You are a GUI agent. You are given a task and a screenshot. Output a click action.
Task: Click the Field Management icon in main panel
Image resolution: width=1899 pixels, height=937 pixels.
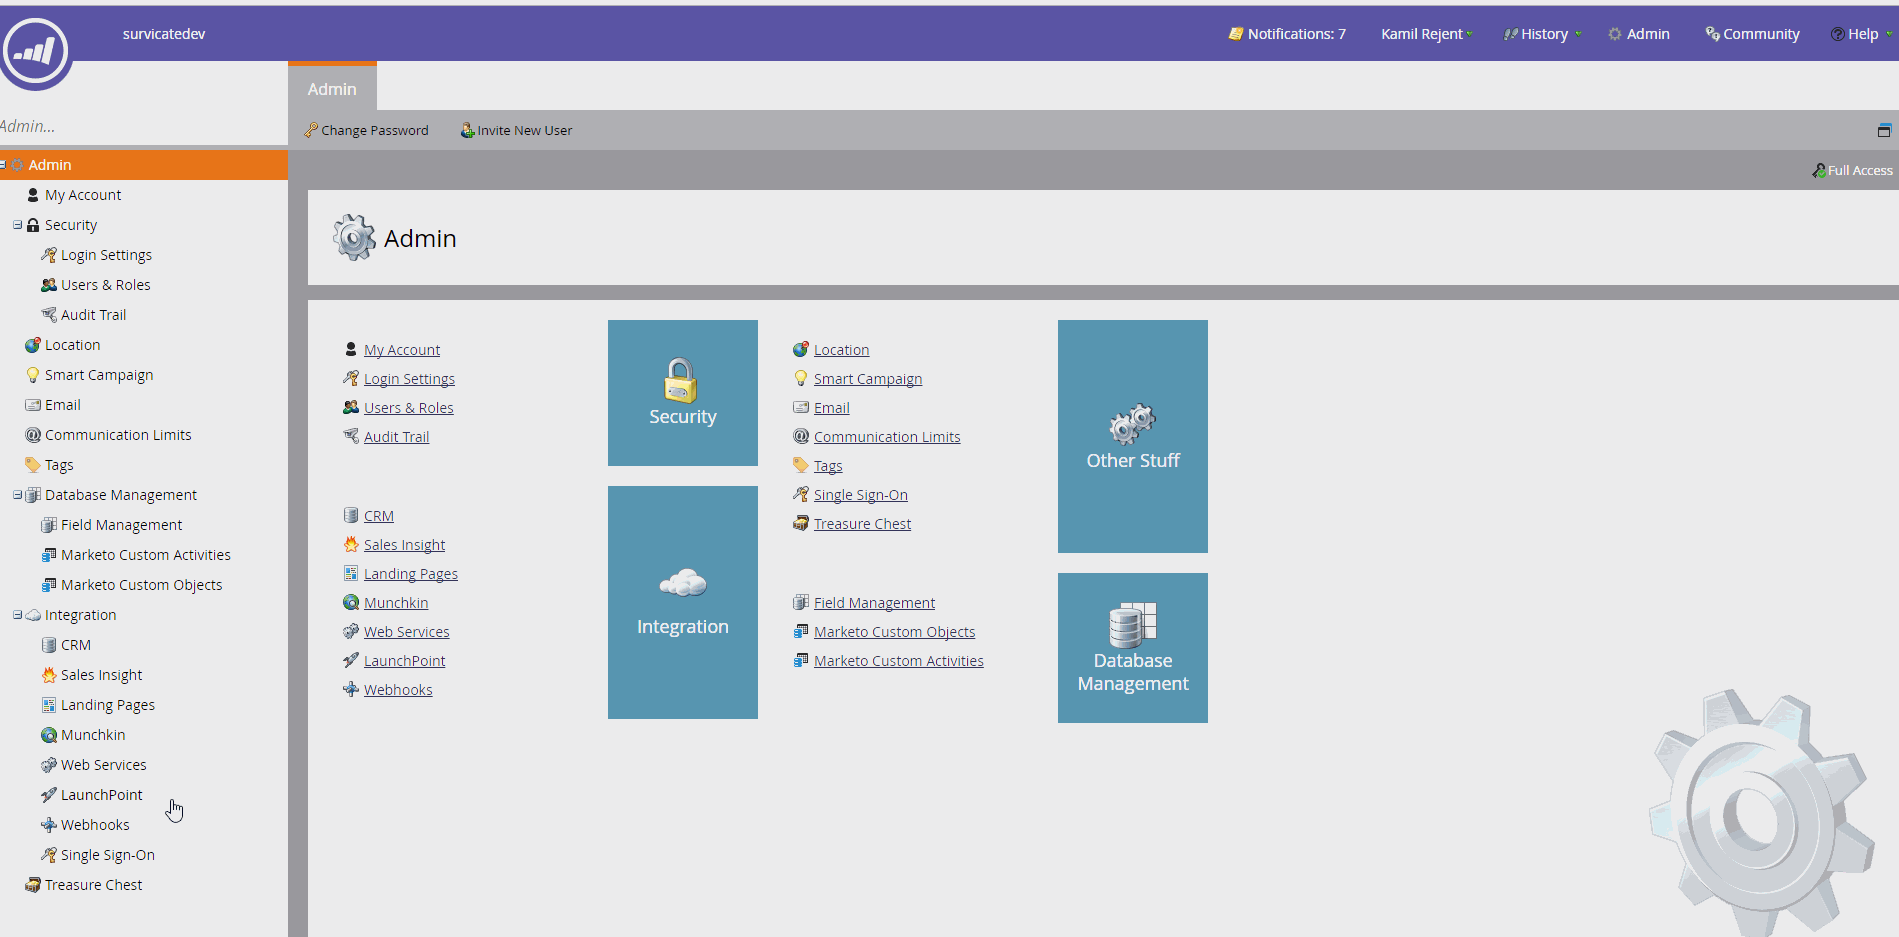click(x=800, y=602)
